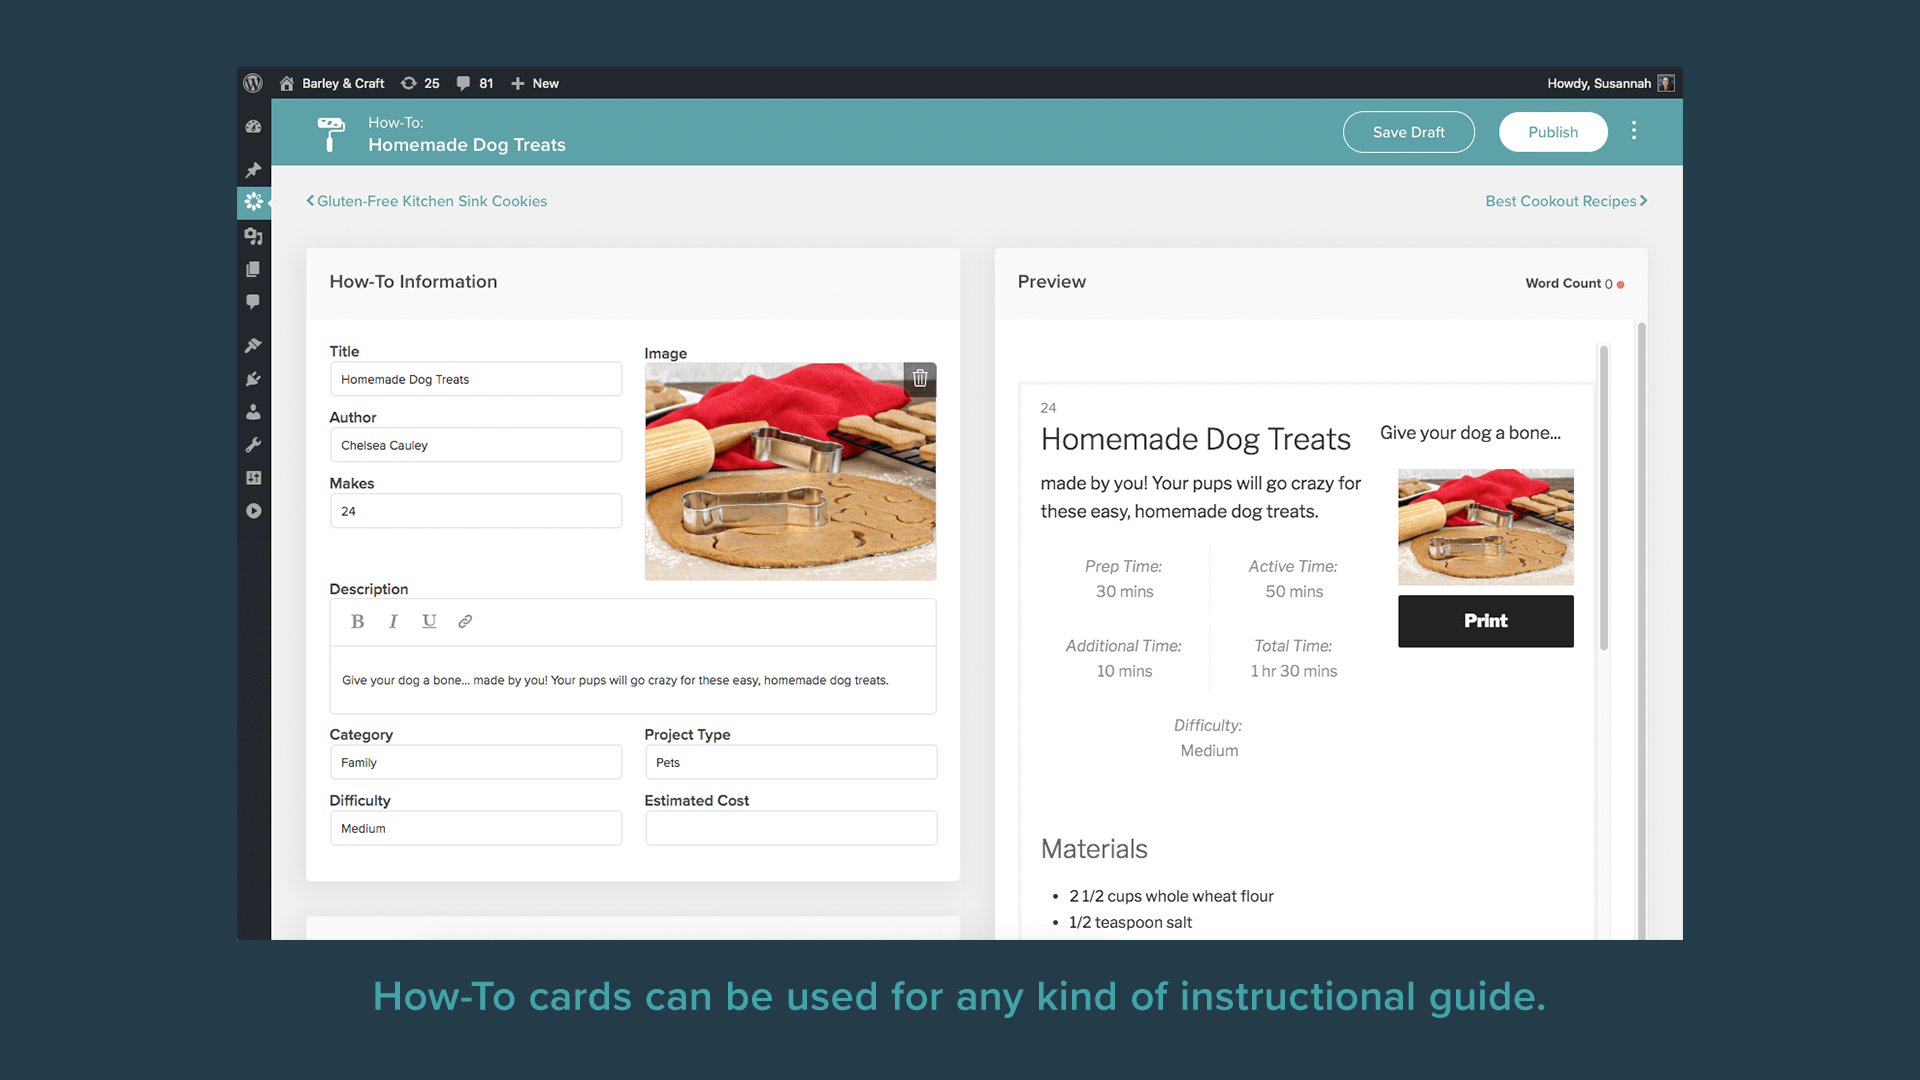The width and height of the screenshot is (1920, 1080).
Task: Click the Tools icon in left sidebar
Action: 253,444
